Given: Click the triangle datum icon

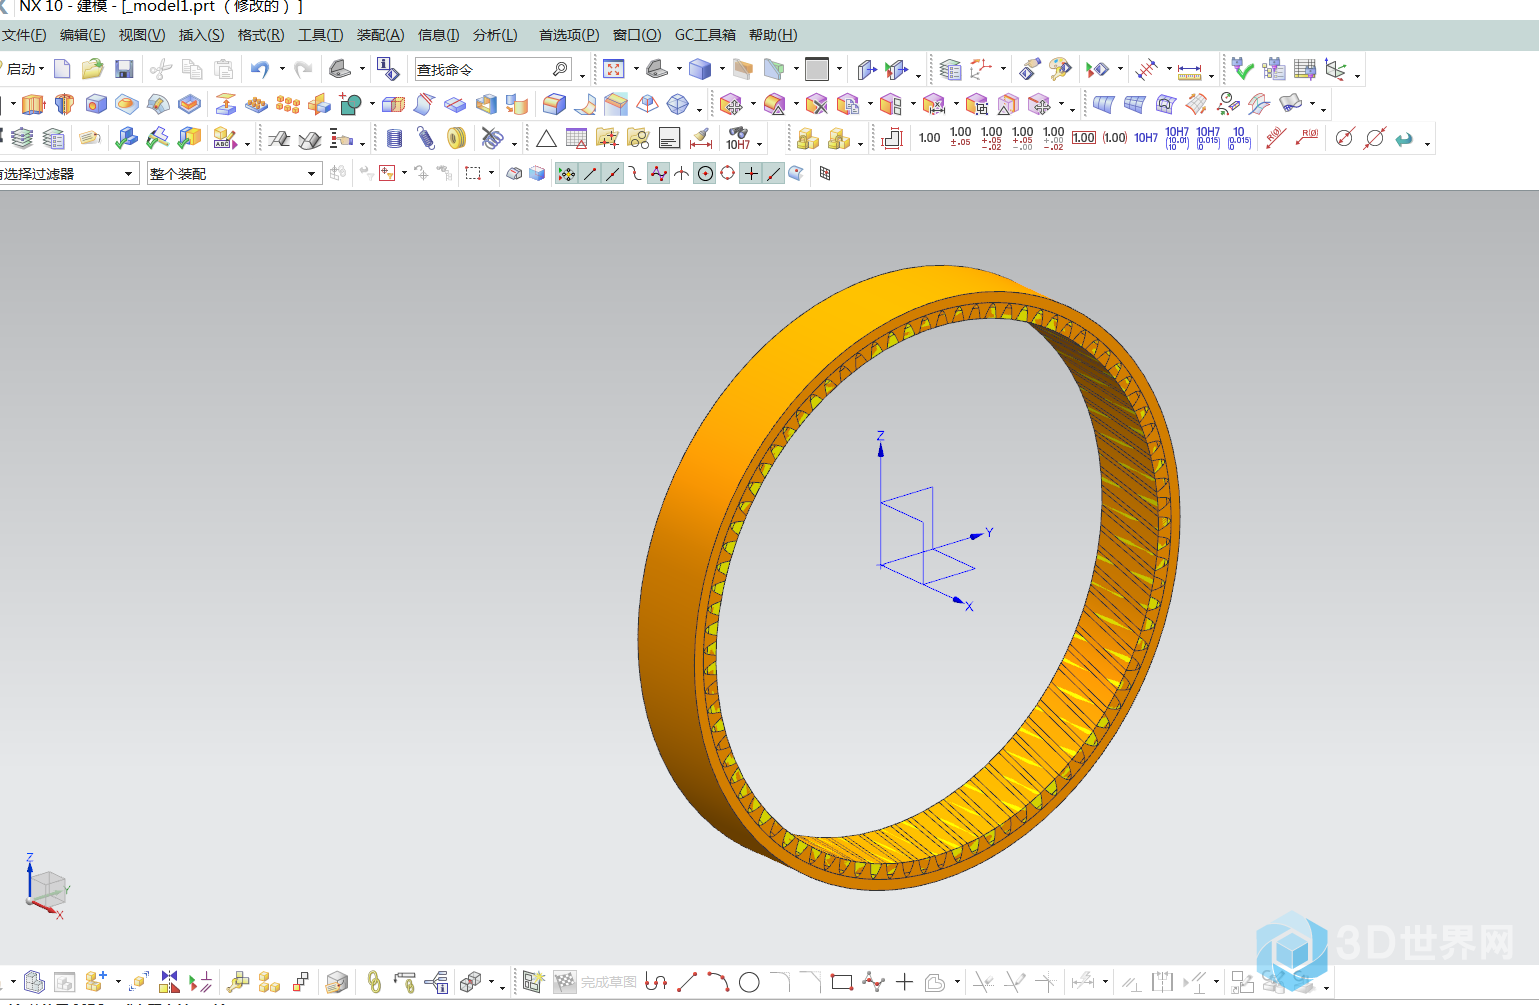Looking at the screenshot, I should click(546, 138).
